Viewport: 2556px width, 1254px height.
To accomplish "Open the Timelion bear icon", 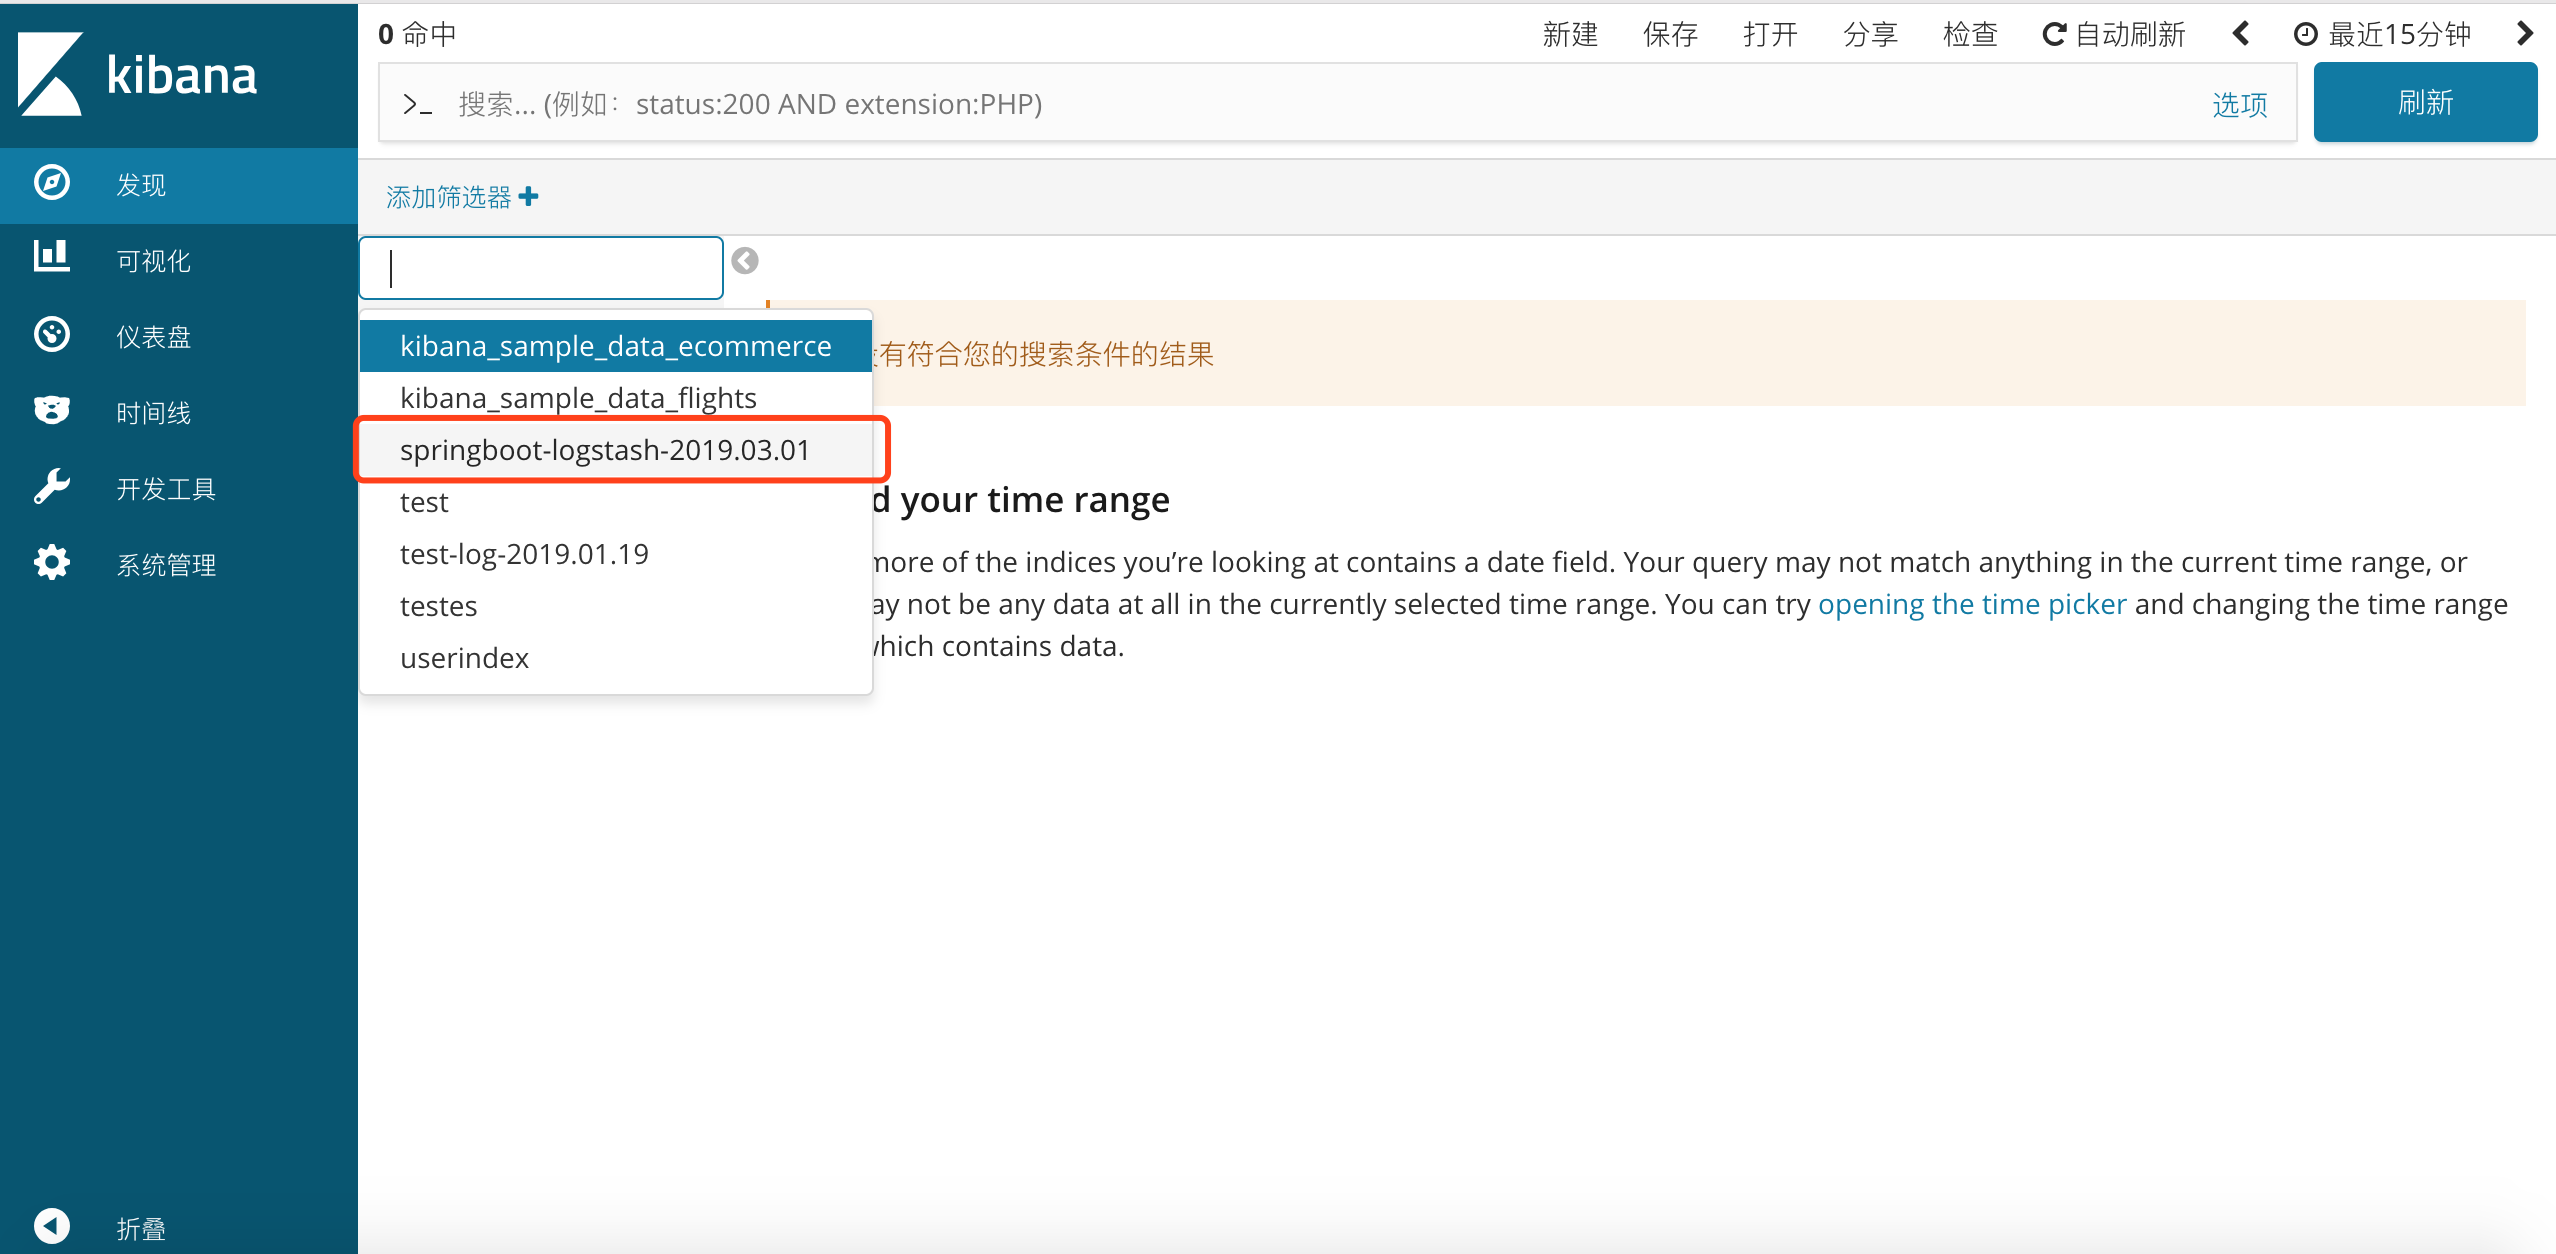I will (51, 410).
